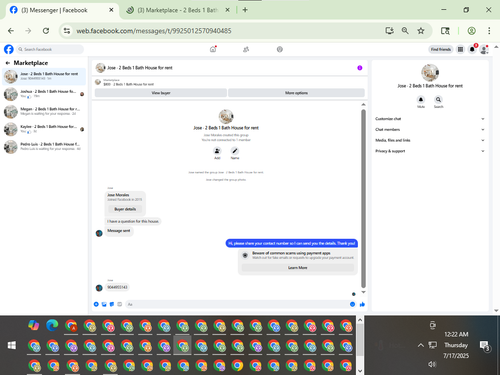Click the install app icon in address bar
The image size is (500, 375).
pyautogui.click(x=389, y=31)
